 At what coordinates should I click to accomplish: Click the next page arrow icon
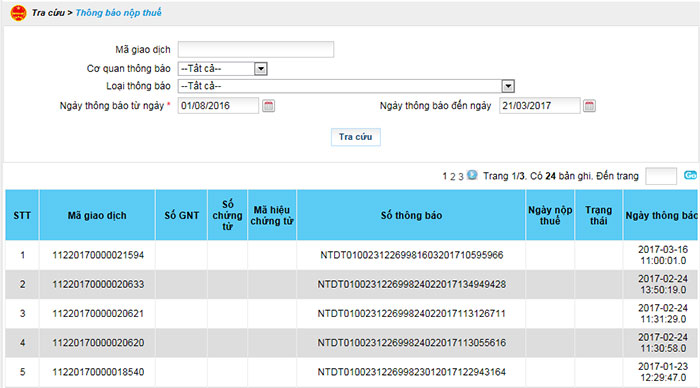(x=472, y=175)
